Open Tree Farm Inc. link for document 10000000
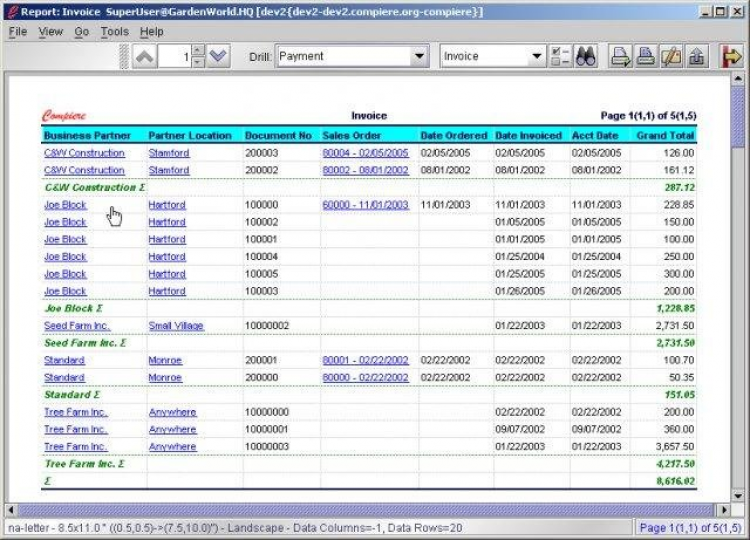Screen dimensions: 750x540 (76, 412)
